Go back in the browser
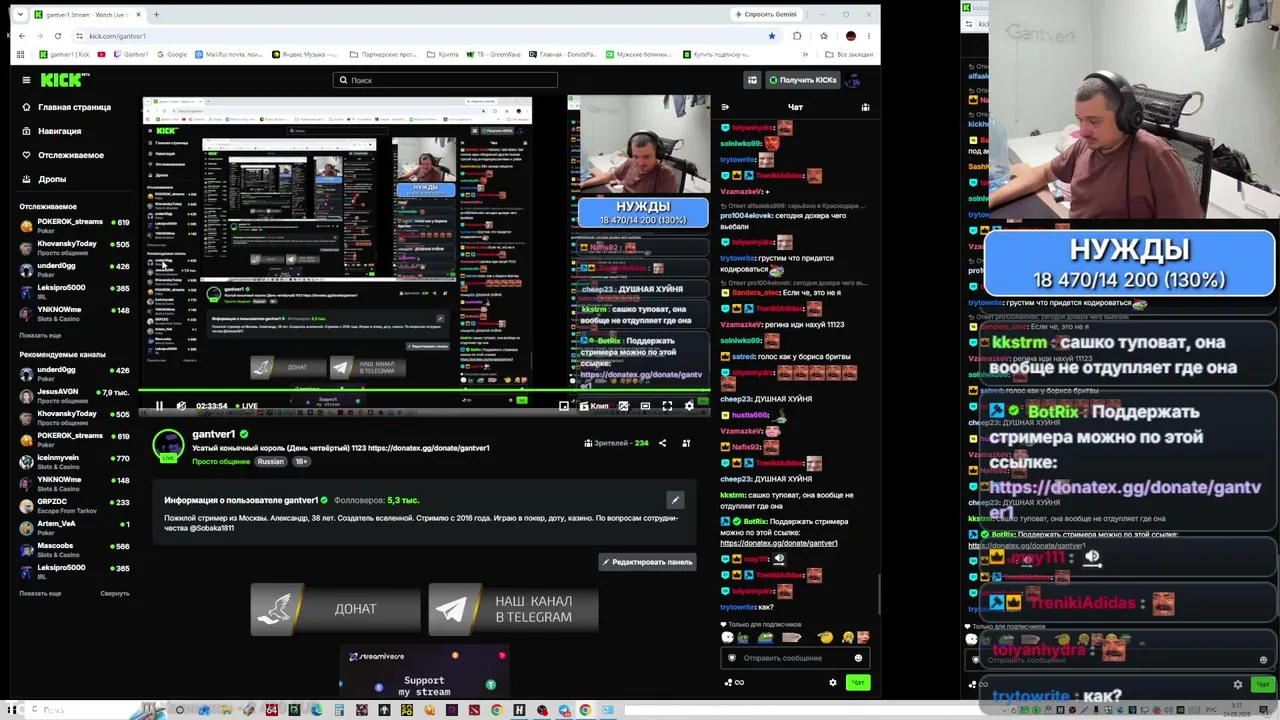This screenshot has height=720, width=1280. point(22,36)
